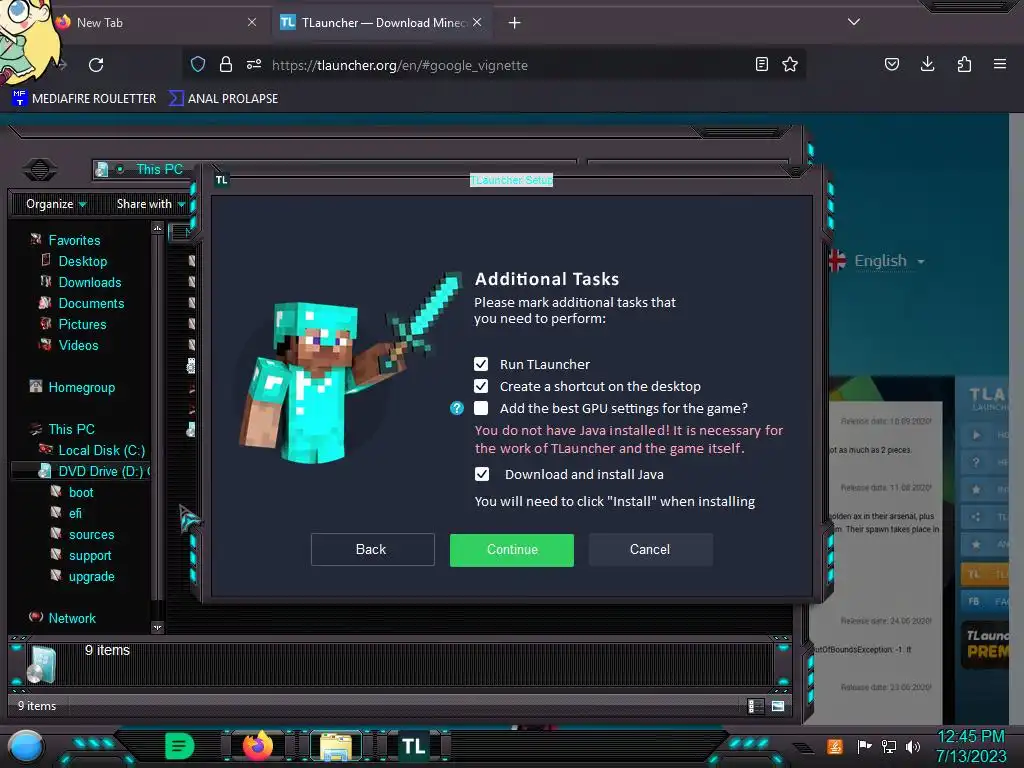Image resolution: width=1024 pixels, height=768 pixels.
Task: Uncheck Create a shortcut on the desktop
Action: point(481,386)
